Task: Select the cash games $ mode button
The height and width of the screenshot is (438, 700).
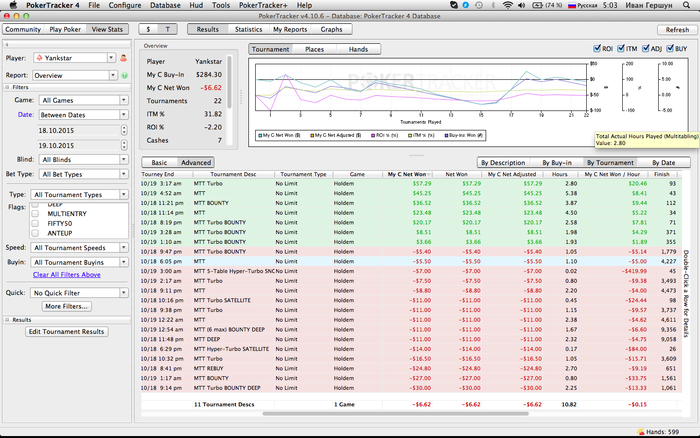Action: point(148,29)
